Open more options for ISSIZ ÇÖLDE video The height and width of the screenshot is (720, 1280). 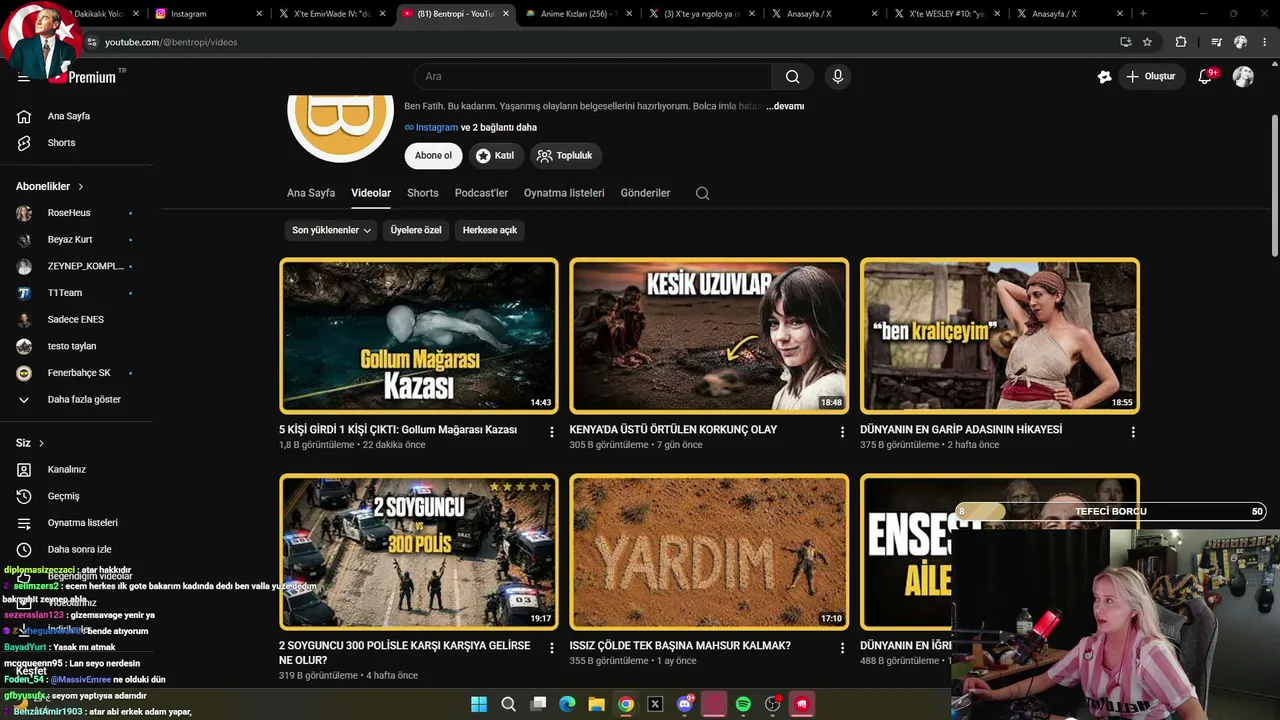pyautogui.click(x=842, y=648)
